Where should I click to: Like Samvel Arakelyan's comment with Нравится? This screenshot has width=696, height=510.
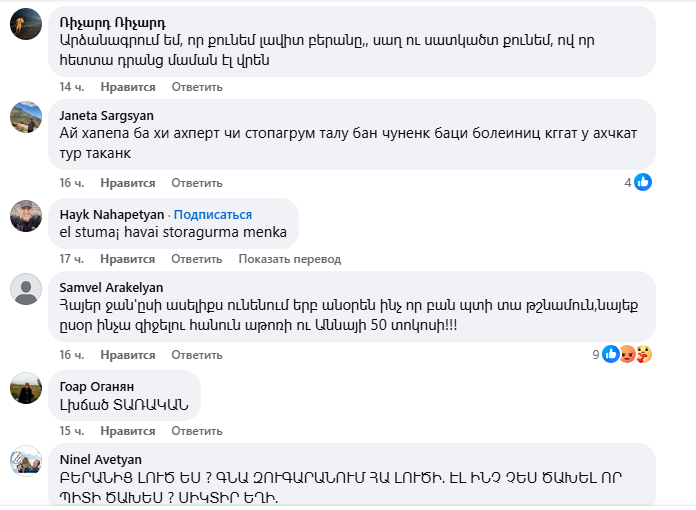128,355
